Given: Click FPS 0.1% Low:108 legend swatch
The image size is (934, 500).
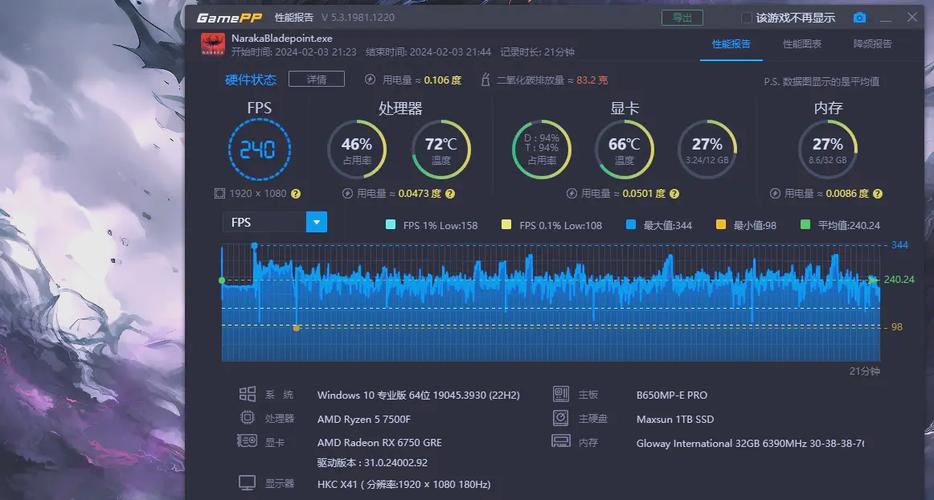Looking at the screenshot, I should (506, 225).
